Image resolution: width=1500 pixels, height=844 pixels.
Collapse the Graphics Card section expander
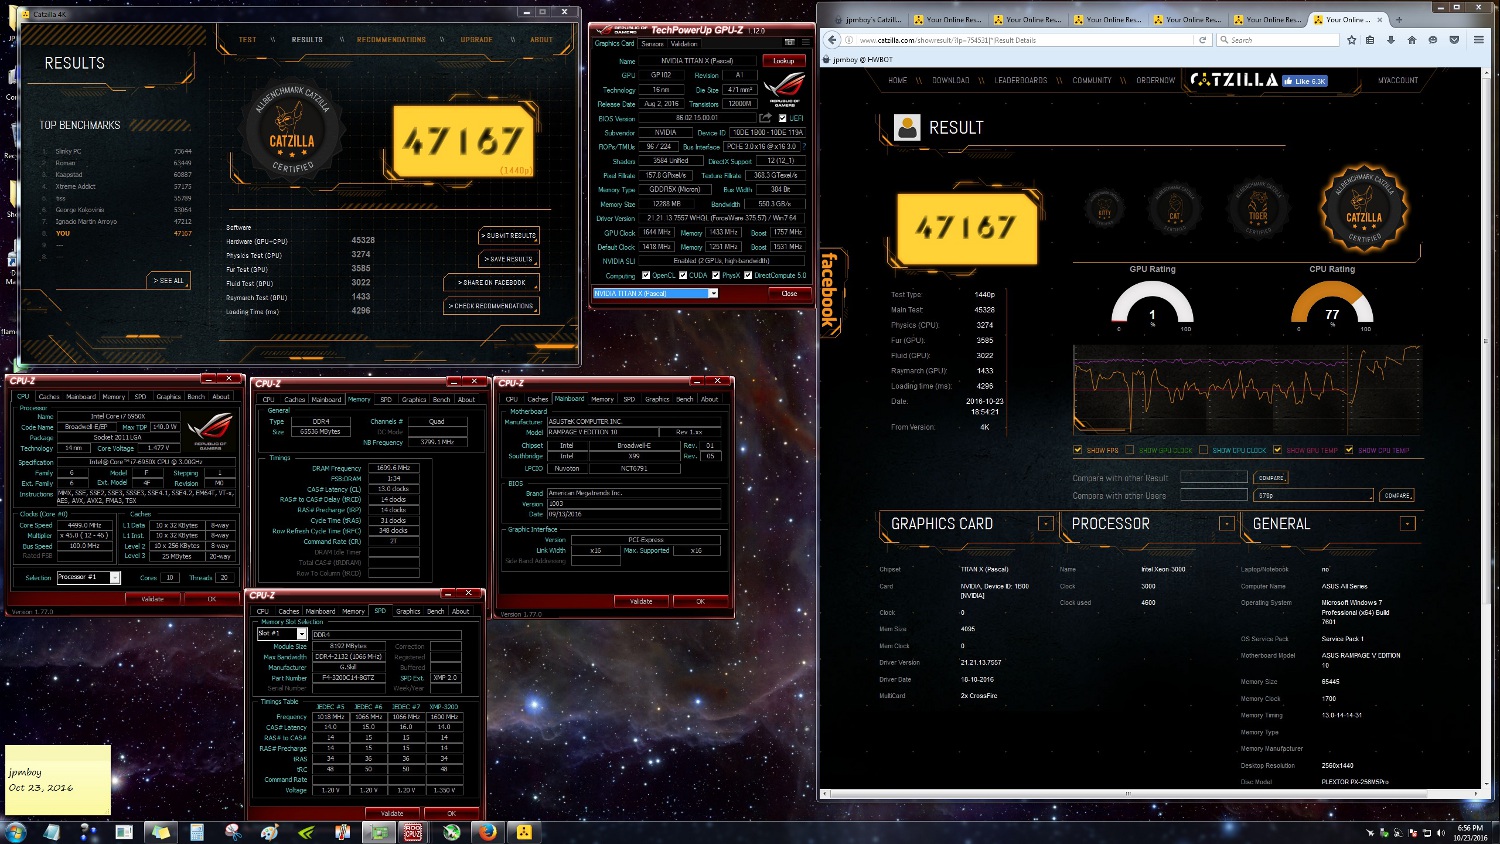1045,524
